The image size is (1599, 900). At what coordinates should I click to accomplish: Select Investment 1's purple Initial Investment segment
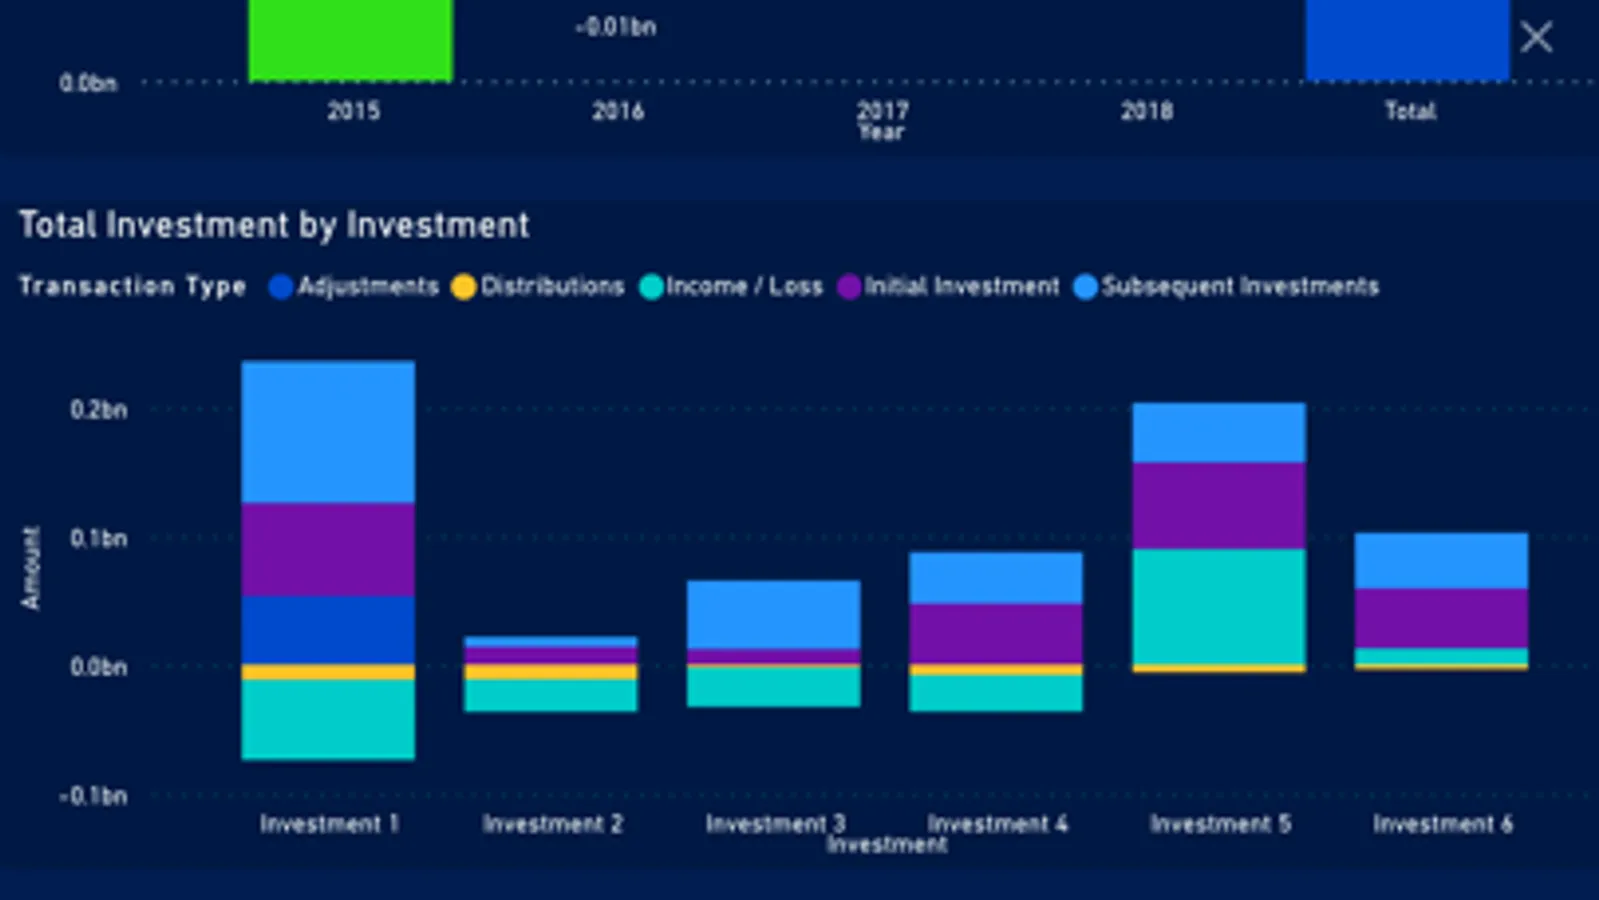pyautogui.click(x=328, y=550)
